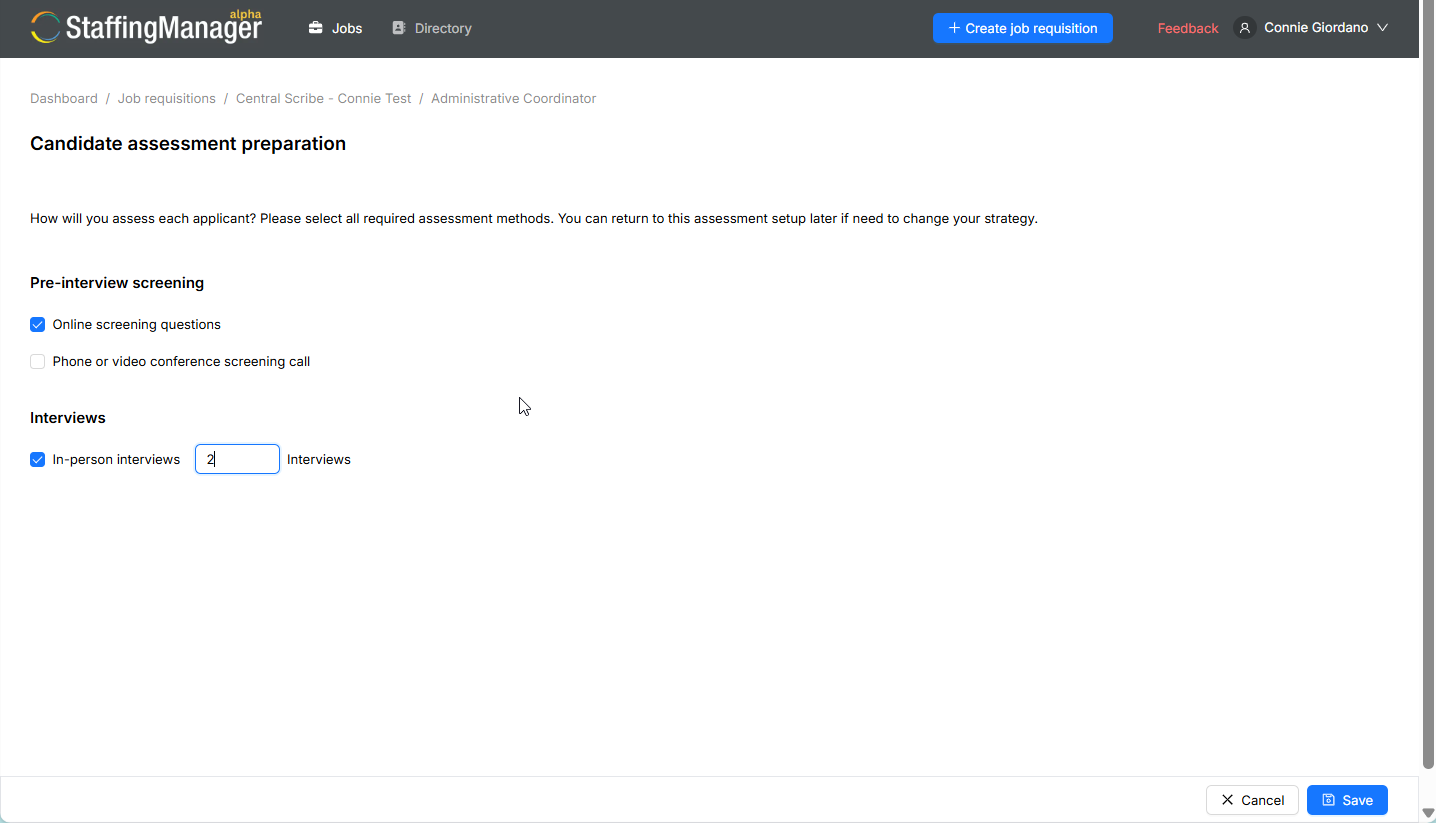Click the Interviews section heading
Screen dimensions: 1436x823
[x=68, y=418]
